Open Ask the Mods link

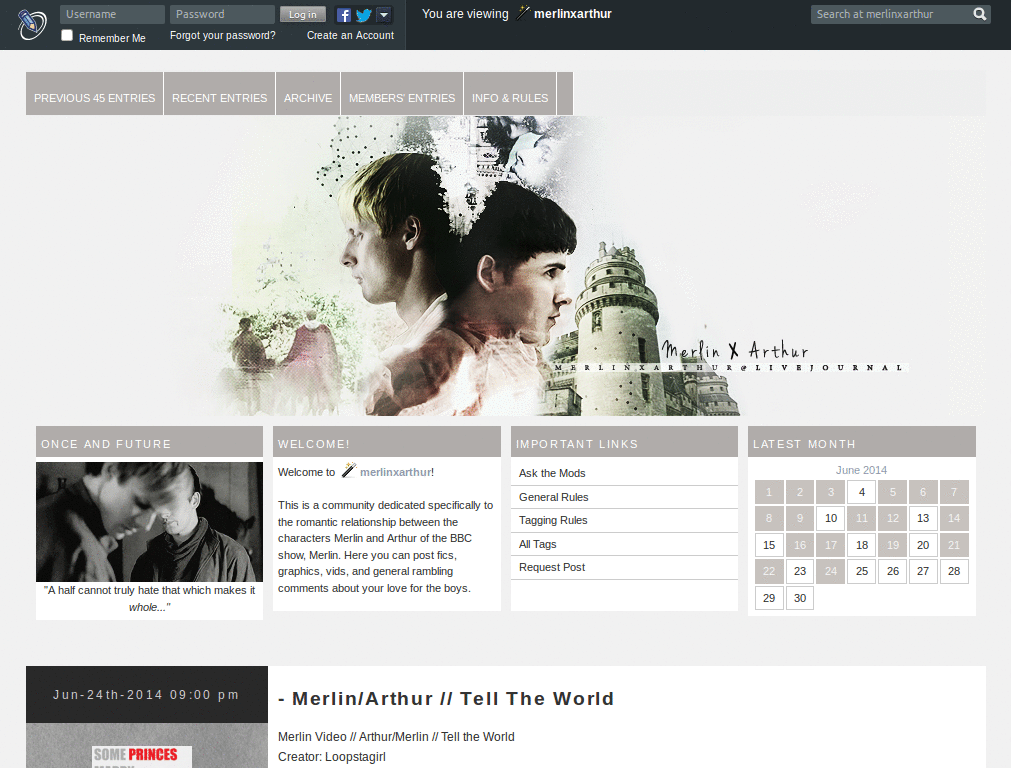point(552,473)
